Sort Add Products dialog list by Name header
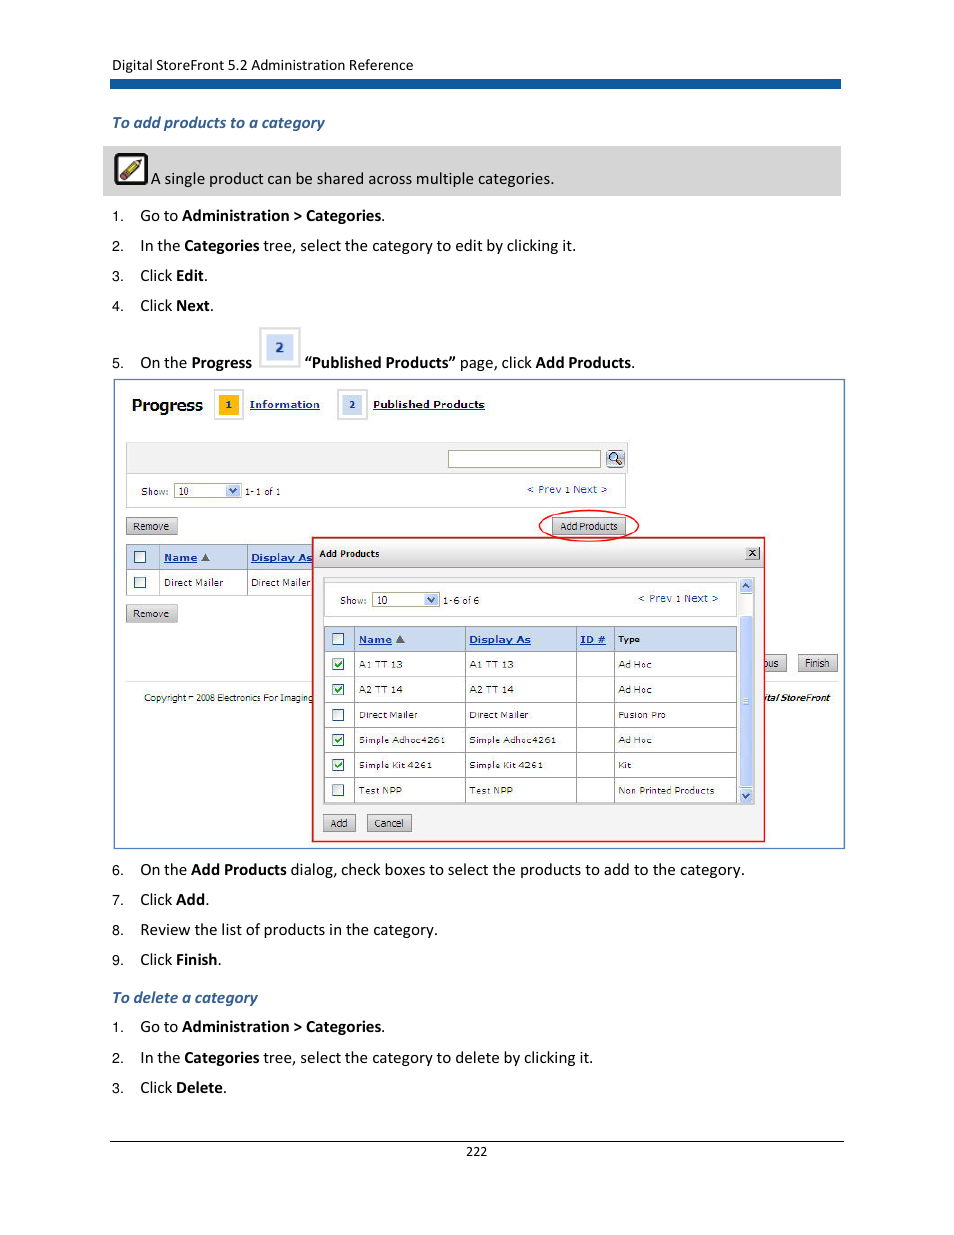 (376, 640)
